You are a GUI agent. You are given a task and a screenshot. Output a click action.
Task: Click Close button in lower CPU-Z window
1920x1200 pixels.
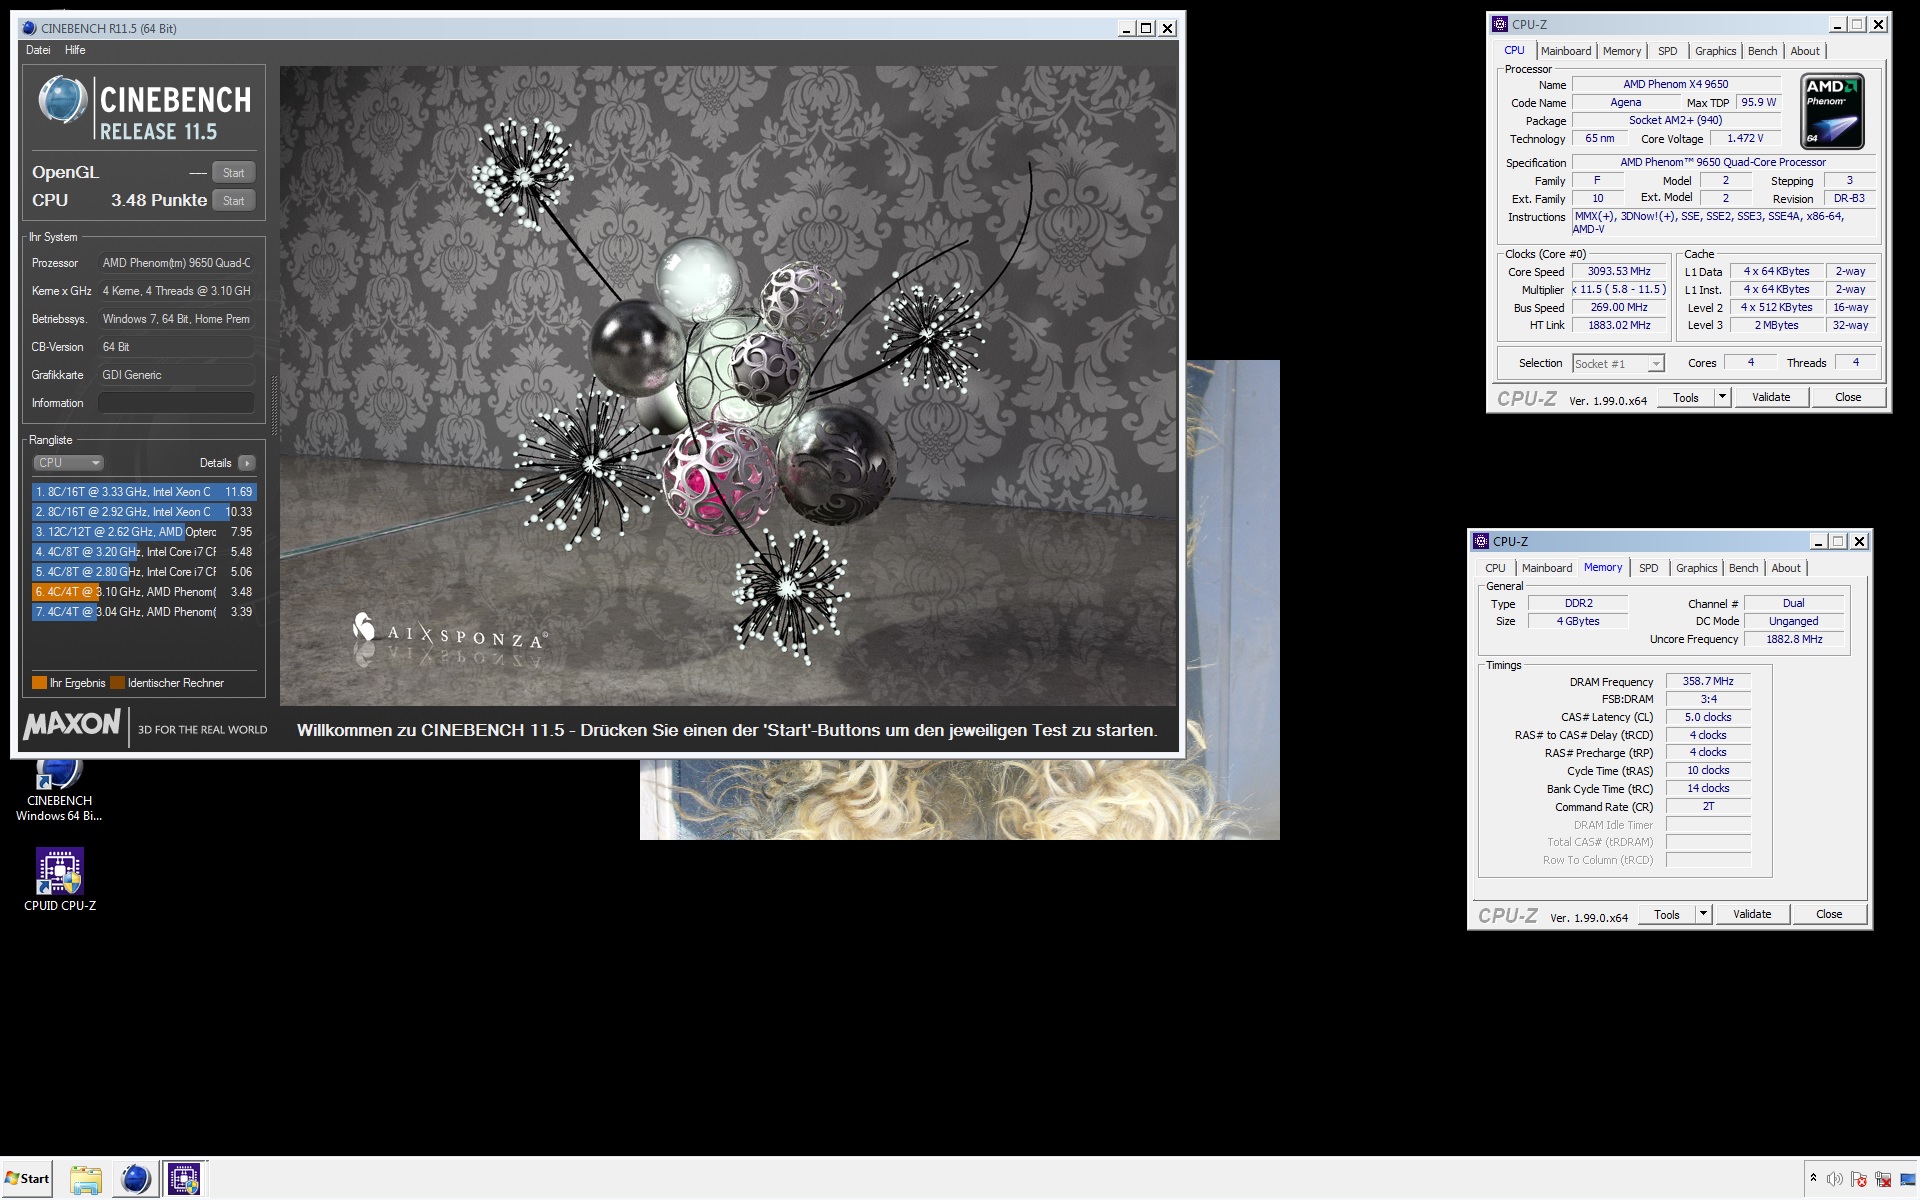1829,914
